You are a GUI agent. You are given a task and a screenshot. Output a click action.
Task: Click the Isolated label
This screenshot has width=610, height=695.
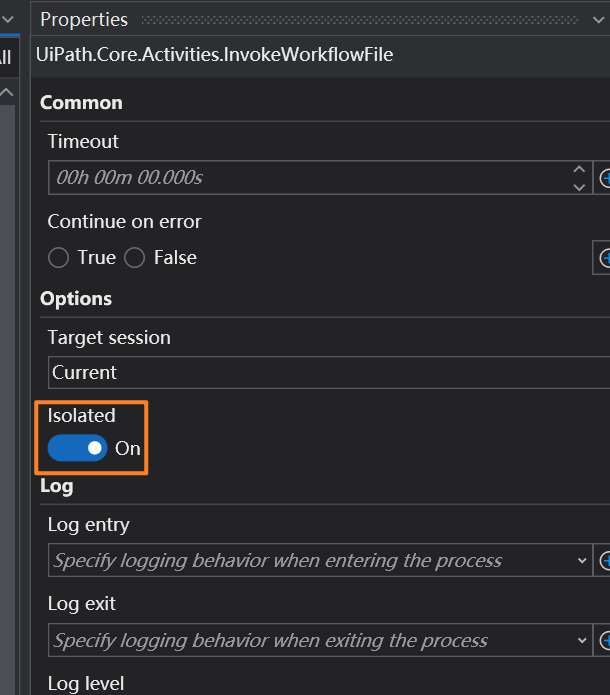pos(82,416)
